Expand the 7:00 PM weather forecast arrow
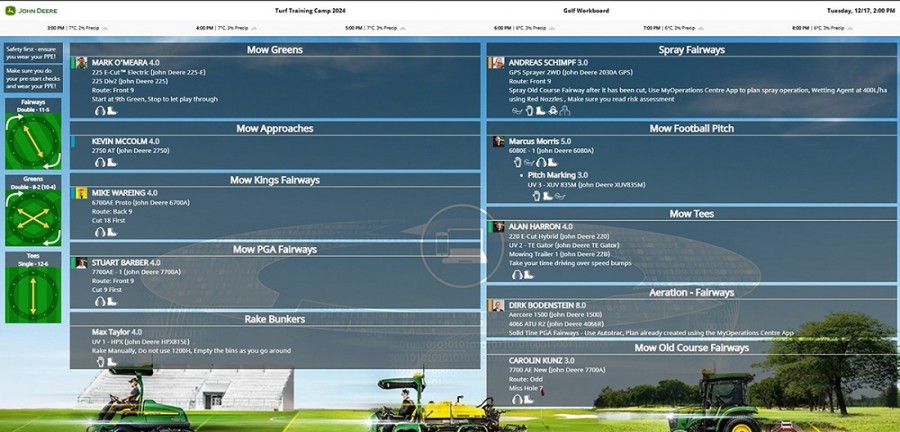Viewport: 900px width, 432px height. pyautogui.click(x=701, y=28)
